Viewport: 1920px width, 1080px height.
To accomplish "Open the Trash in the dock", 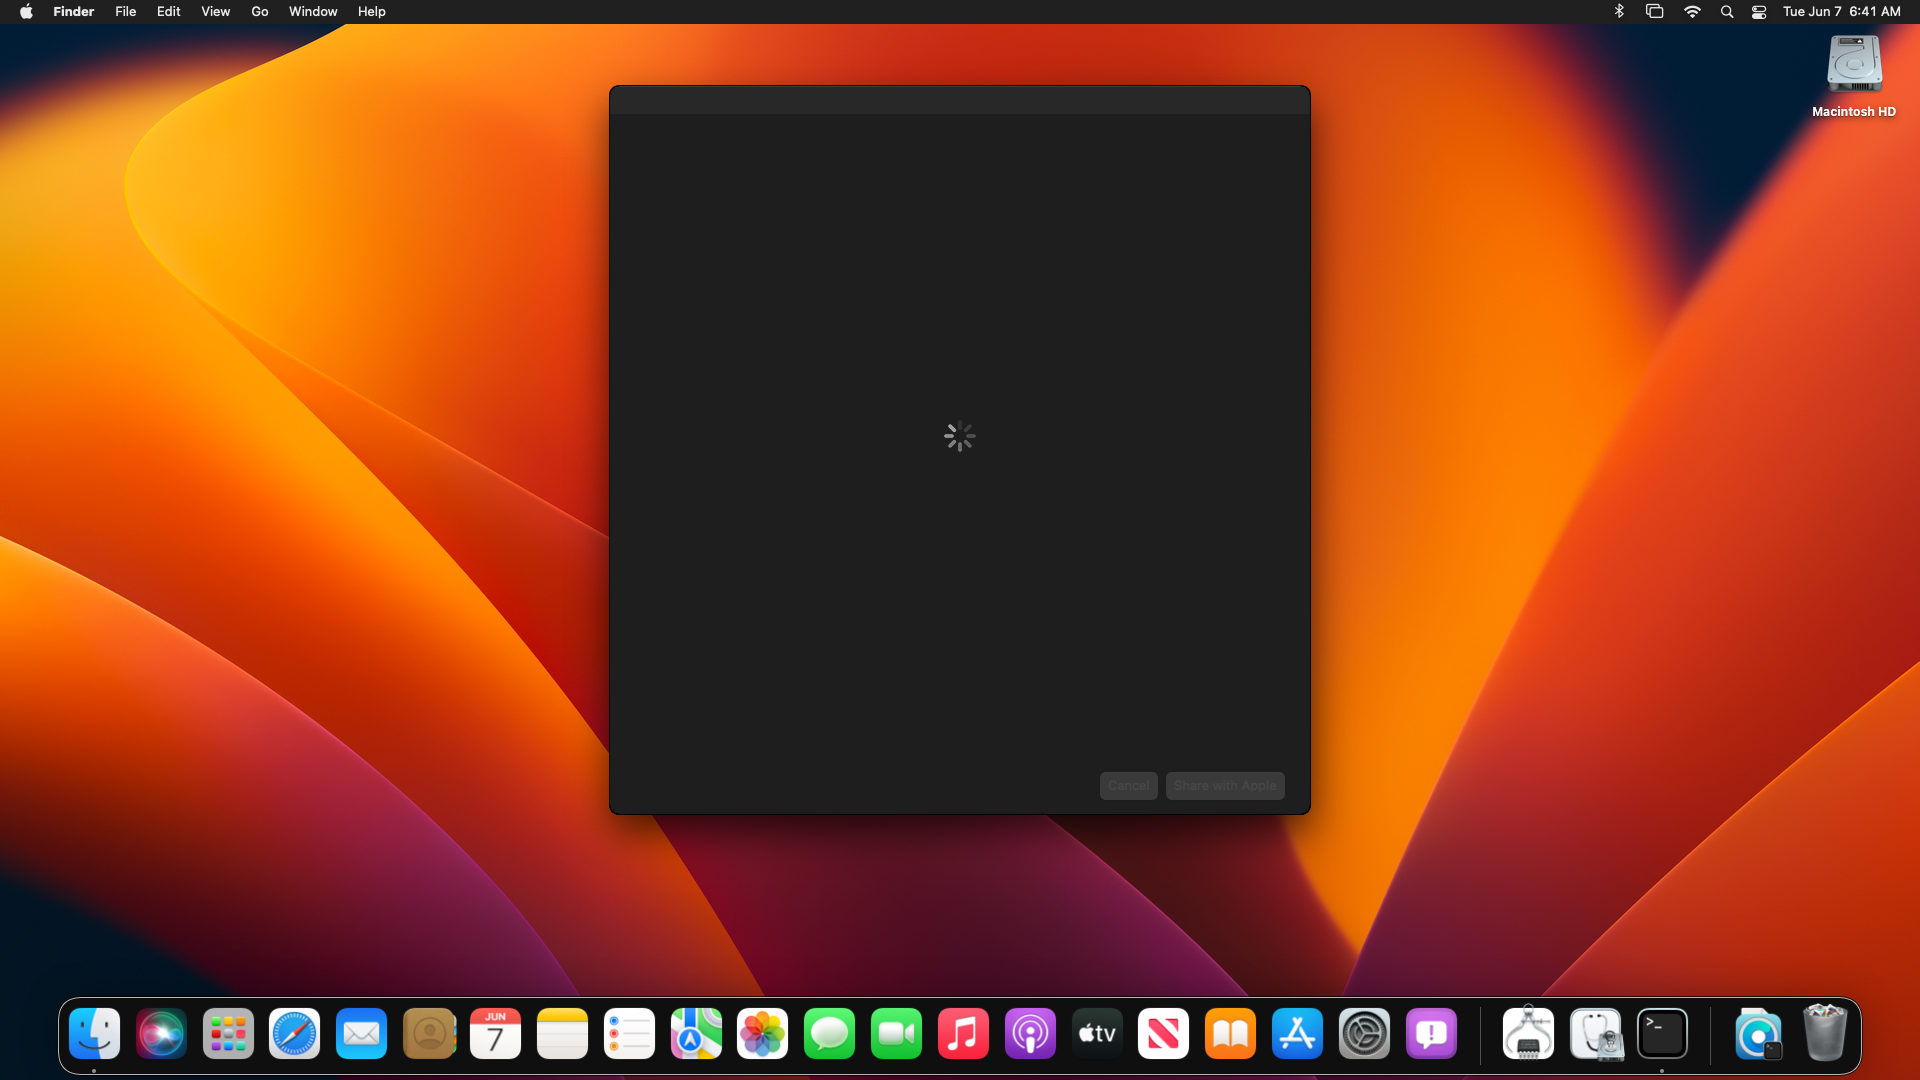I will (x=1824, y=1034).
